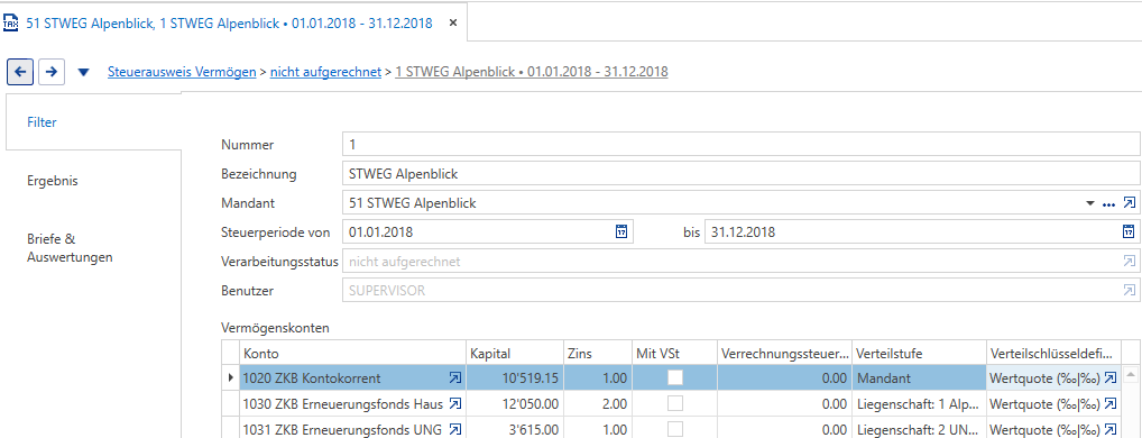Open Verarbeitungsstatus jump arrow icon
Image resolution: width=1142 pixels, height=438 pixels.
point(1129,261)
